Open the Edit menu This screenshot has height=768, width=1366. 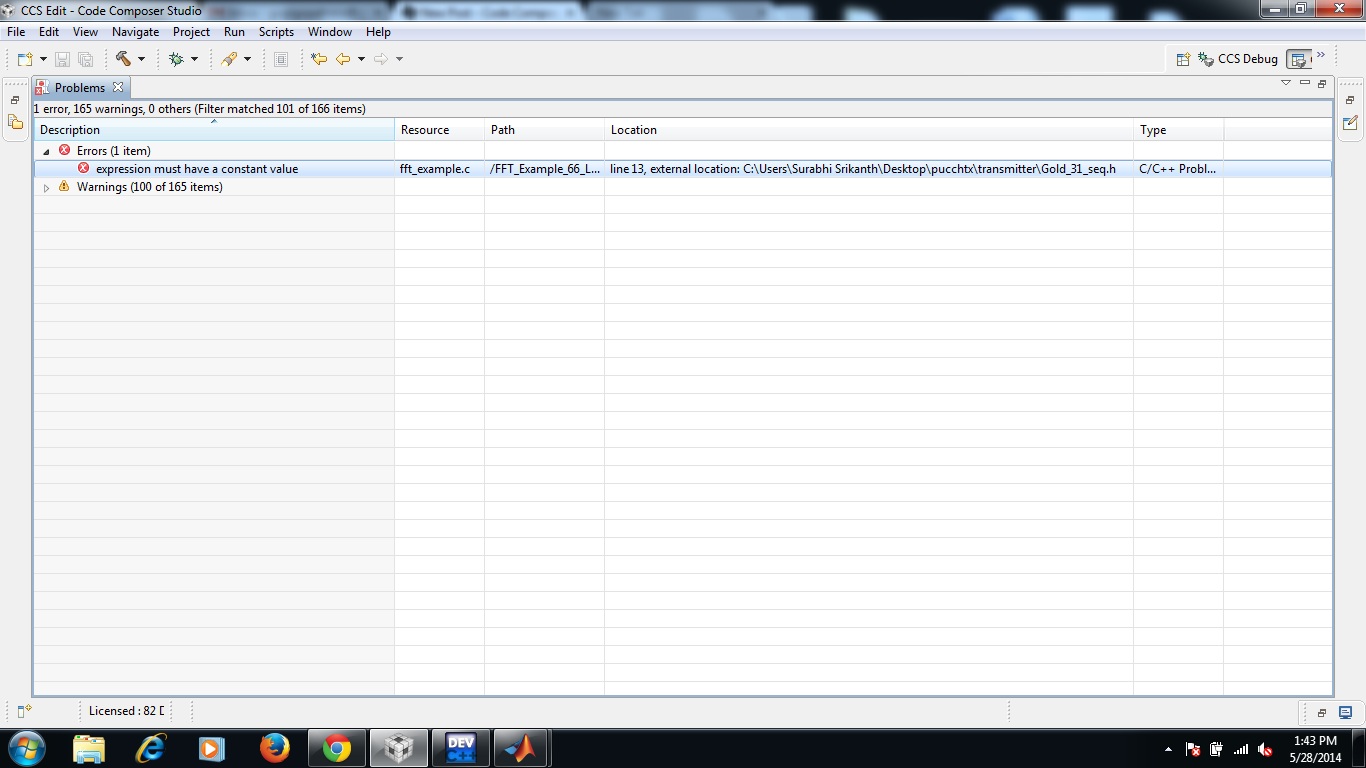[x=49, y=32]
